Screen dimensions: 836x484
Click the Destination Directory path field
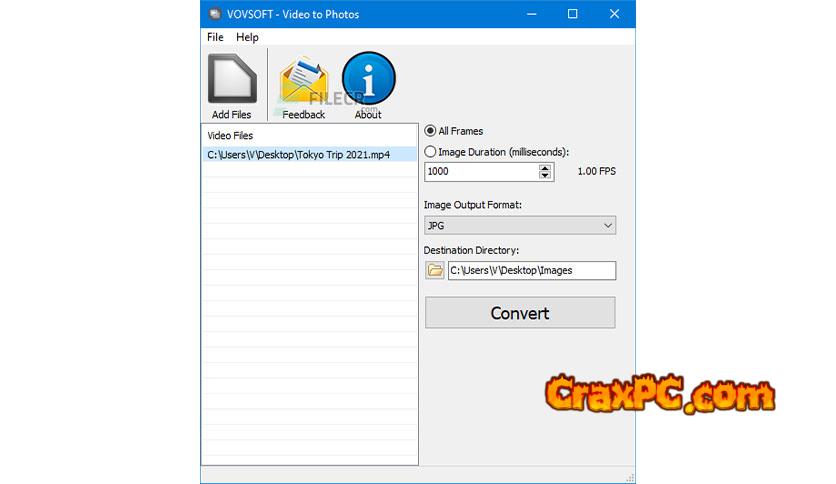coord(532,270)
